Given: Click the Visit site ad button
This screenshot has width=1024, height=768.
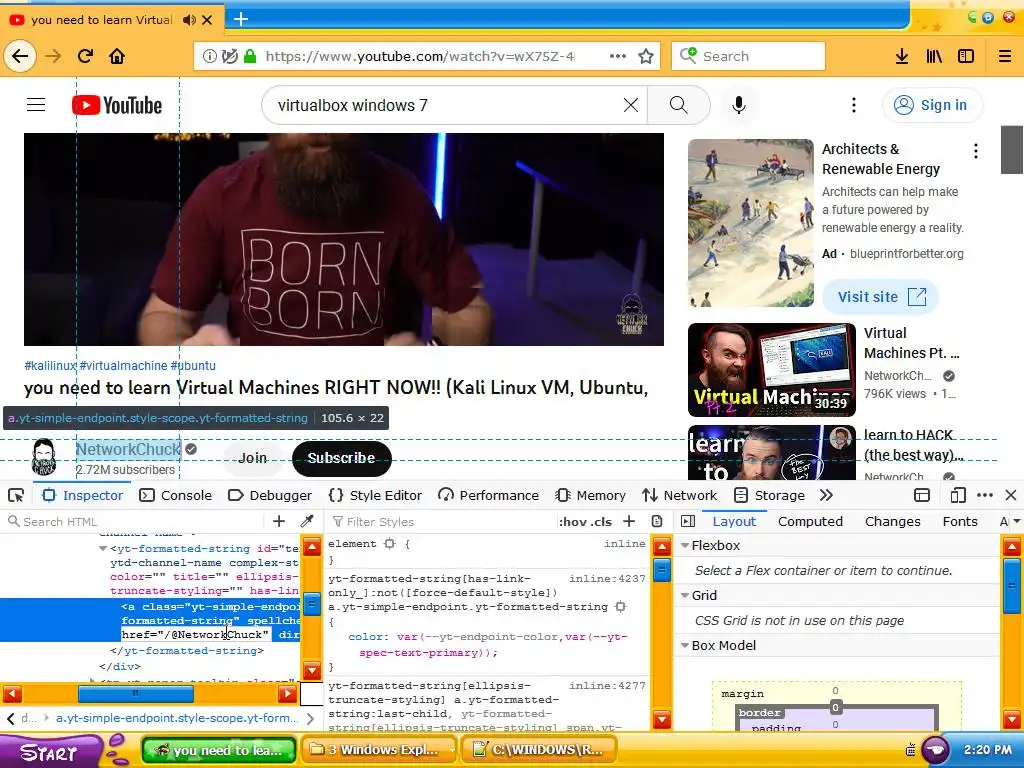Looking at the screenshot, I should pos(881,296).
